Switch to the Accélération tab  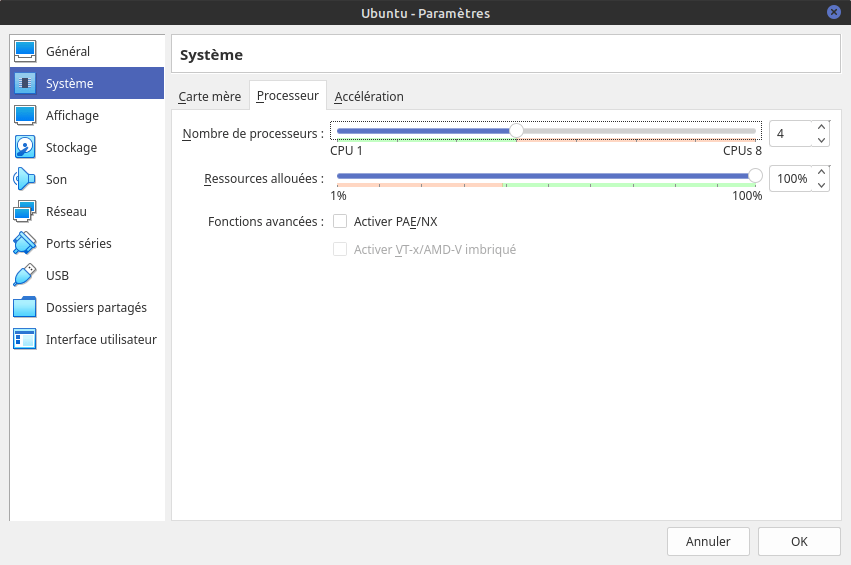point(369,96)
